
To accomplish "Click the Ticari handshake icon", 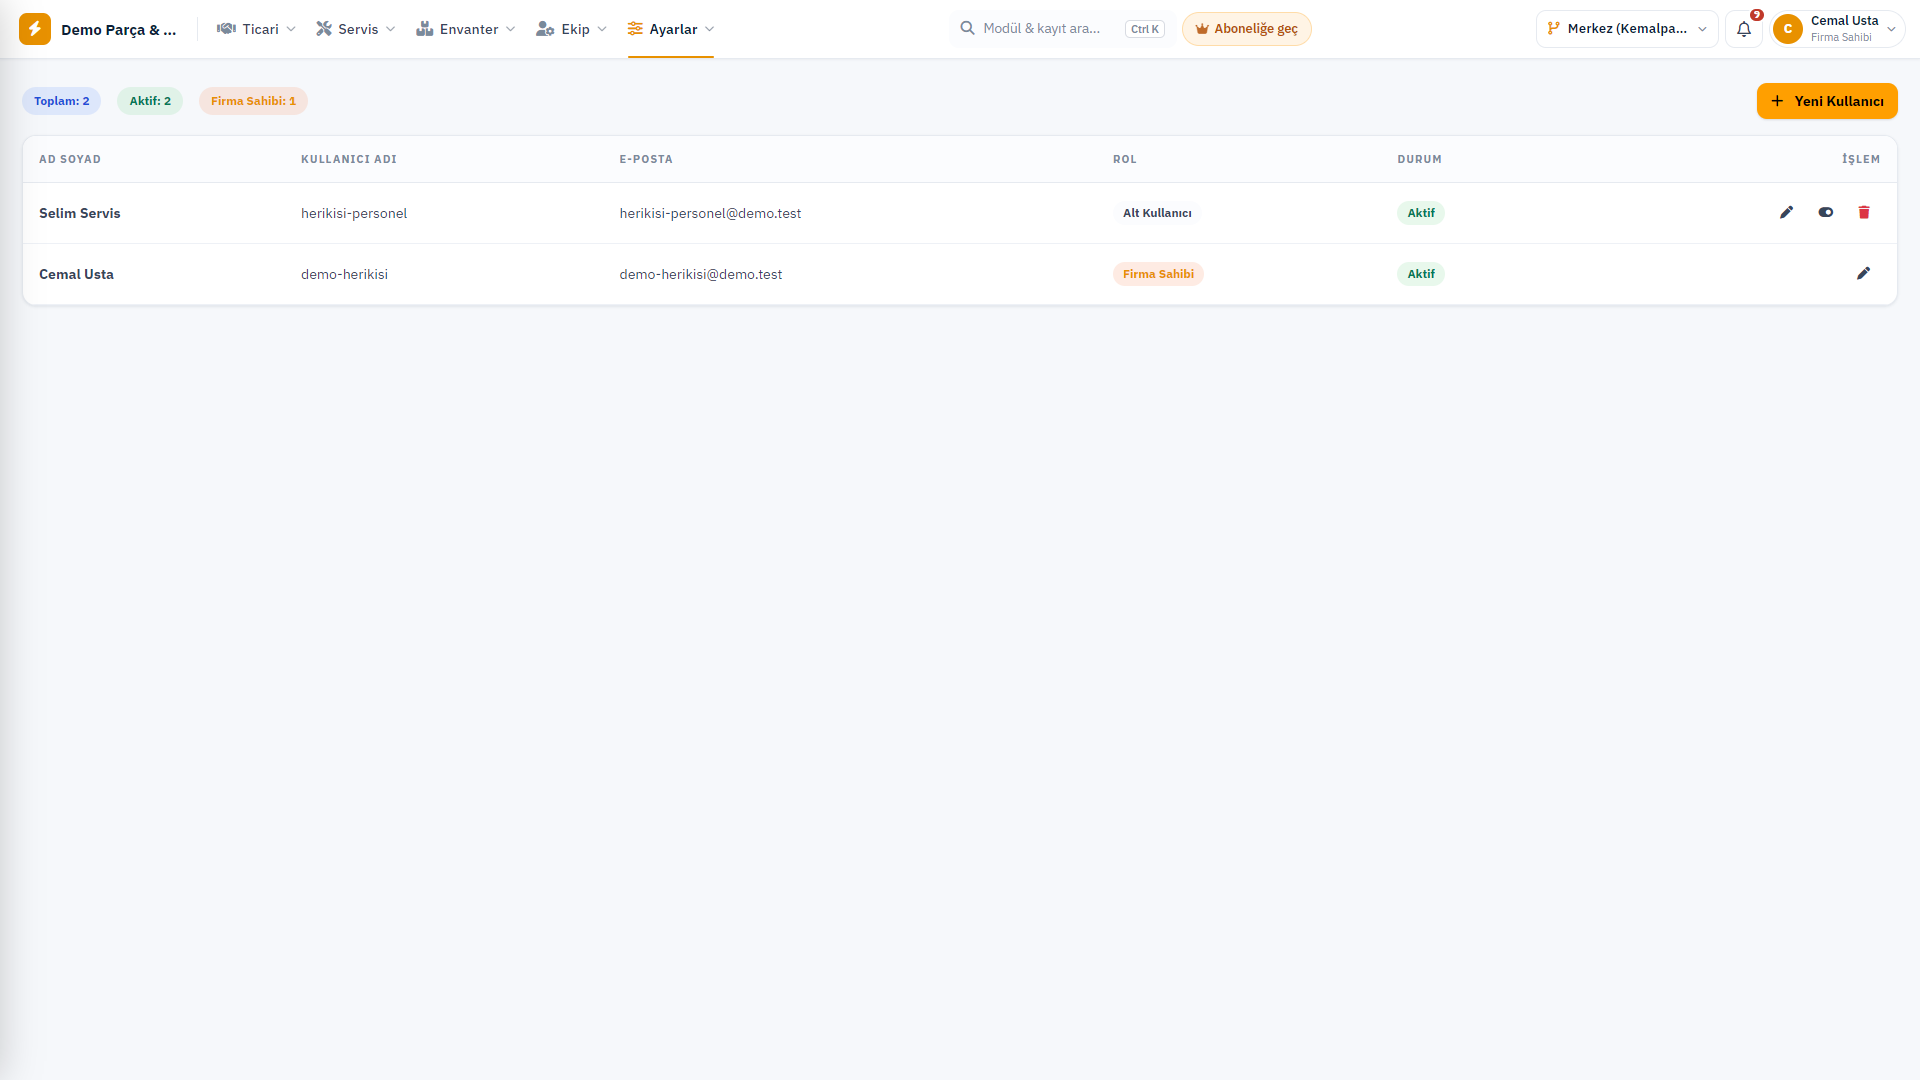I will click(x=226, y=29).
